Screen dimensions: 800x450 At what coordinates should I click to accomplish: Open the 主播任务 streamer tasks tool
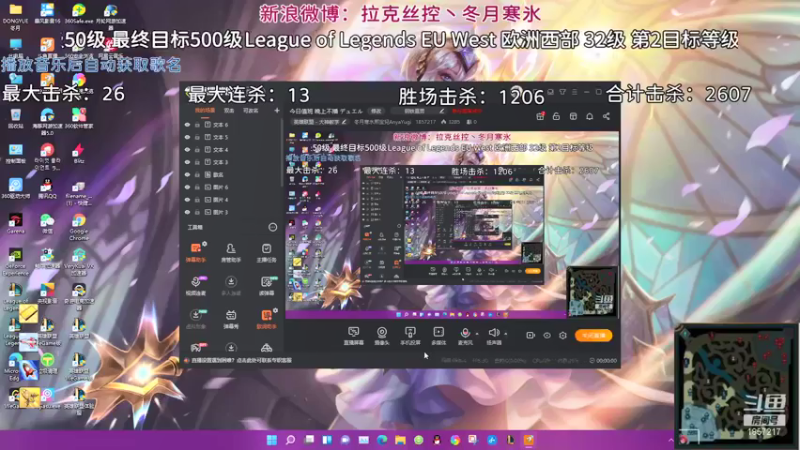(266, 253)
